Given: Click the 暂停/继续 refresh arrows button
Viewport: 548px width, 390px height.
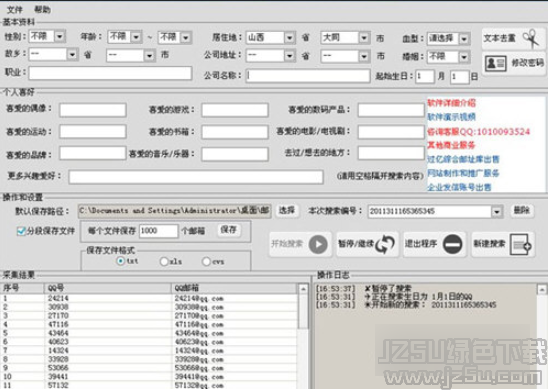Looking at the screenshot, I should coord(367,244).
